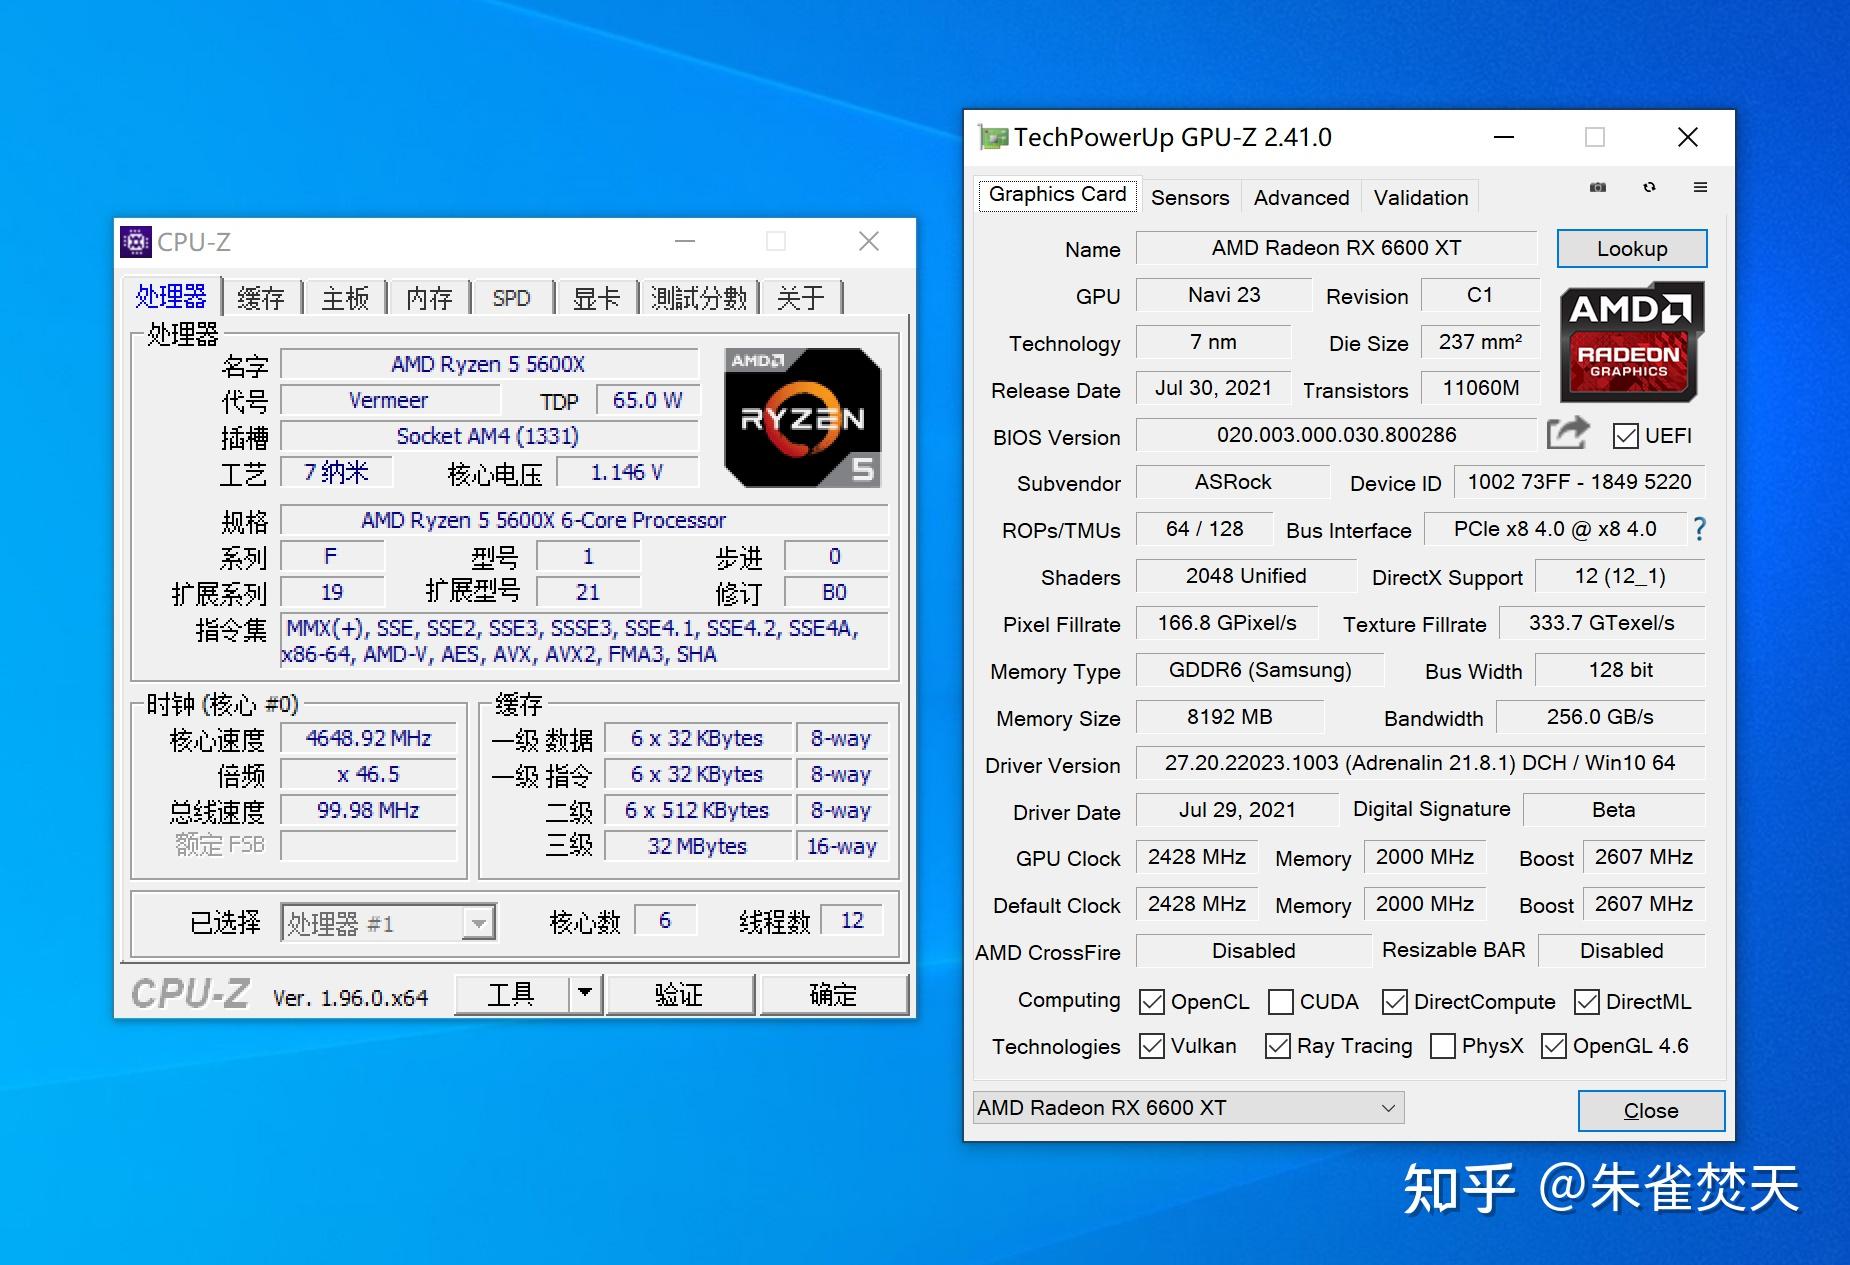Open the 缓存 tab in CPU-Z

[x=262, y=298]
